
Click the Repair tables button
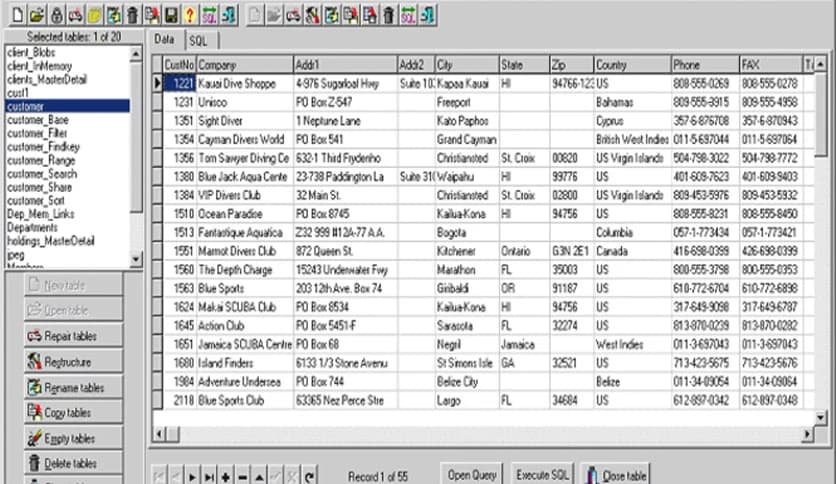(x=74, y=336)
